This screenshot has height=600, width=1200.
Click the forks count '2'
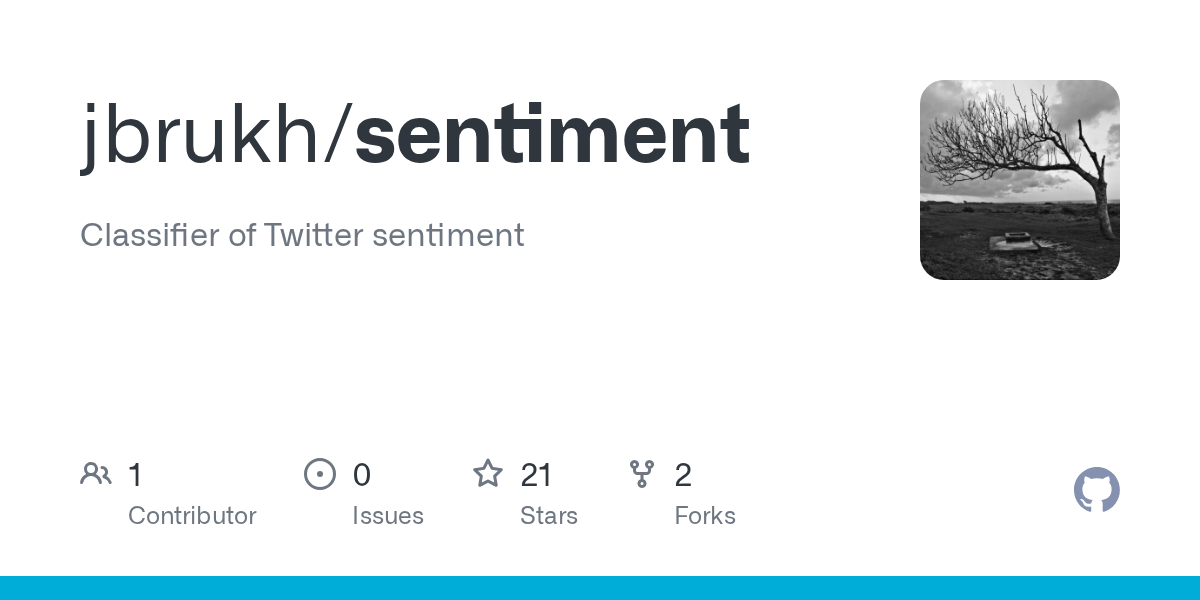click(683, 475)
